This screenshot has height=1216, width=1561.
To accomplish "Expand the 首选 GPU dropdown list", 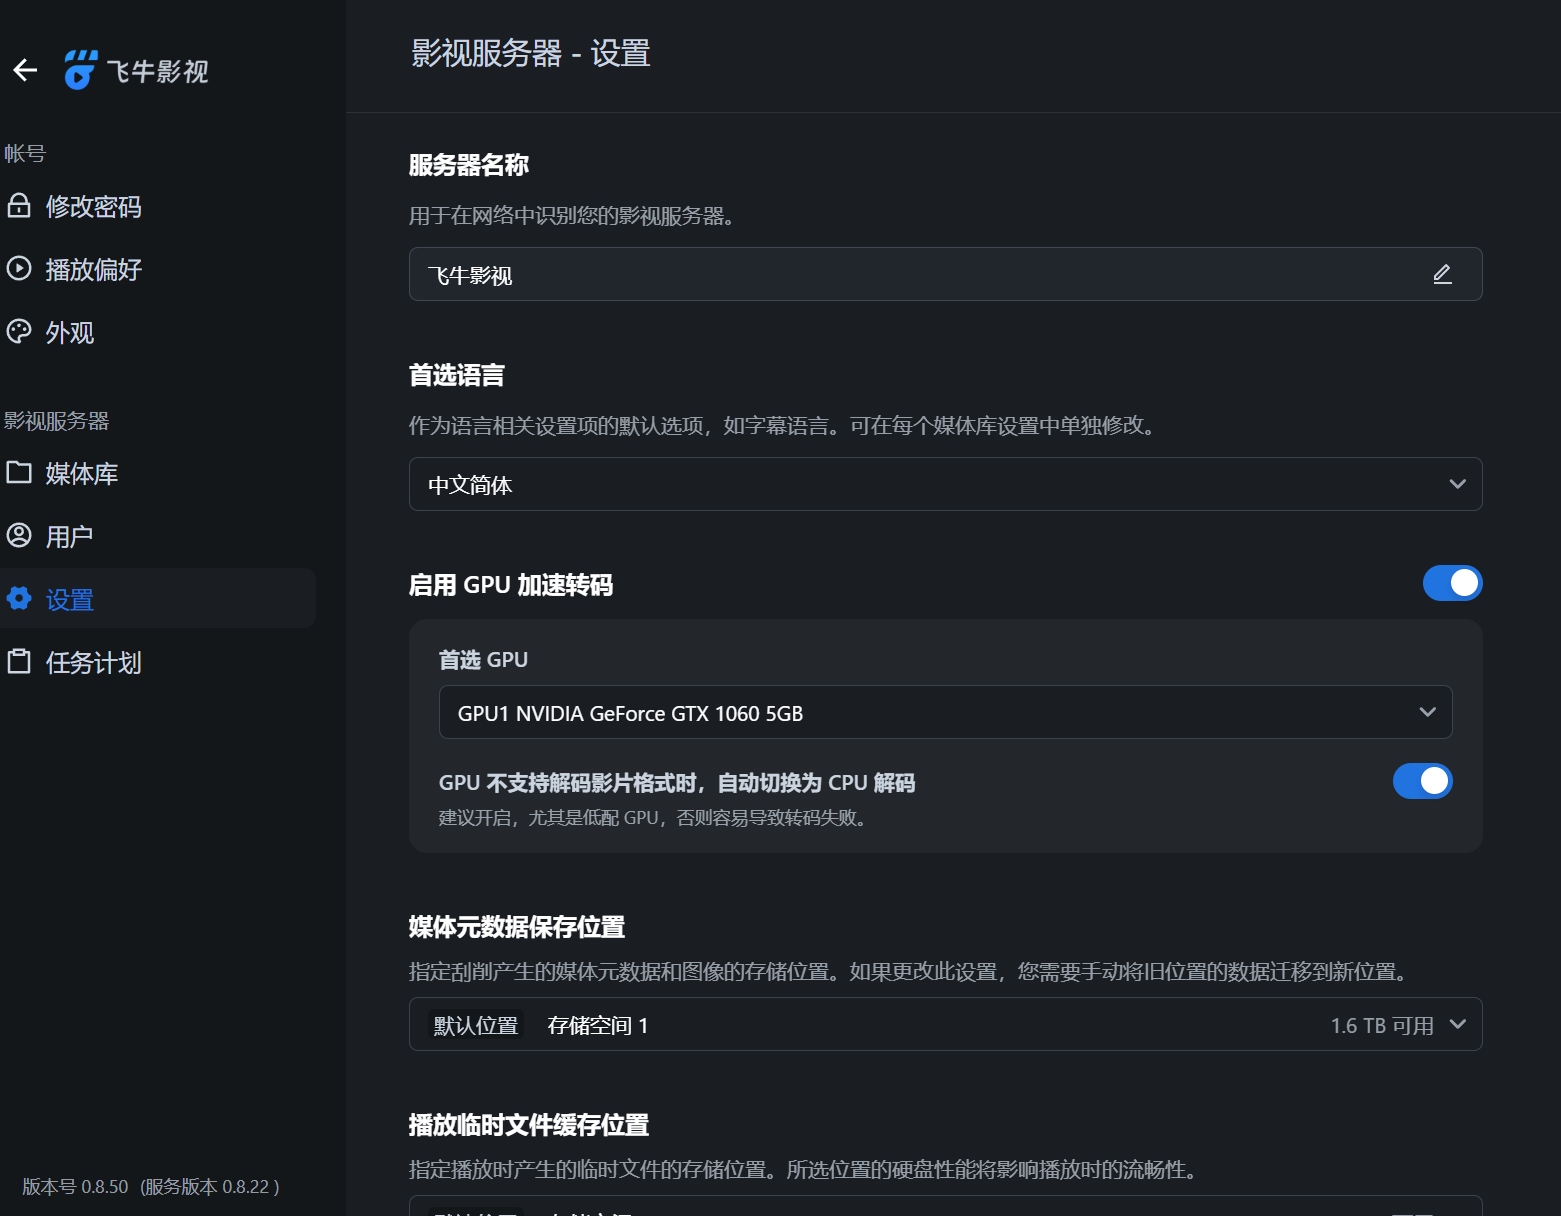I will coord(945,712).
